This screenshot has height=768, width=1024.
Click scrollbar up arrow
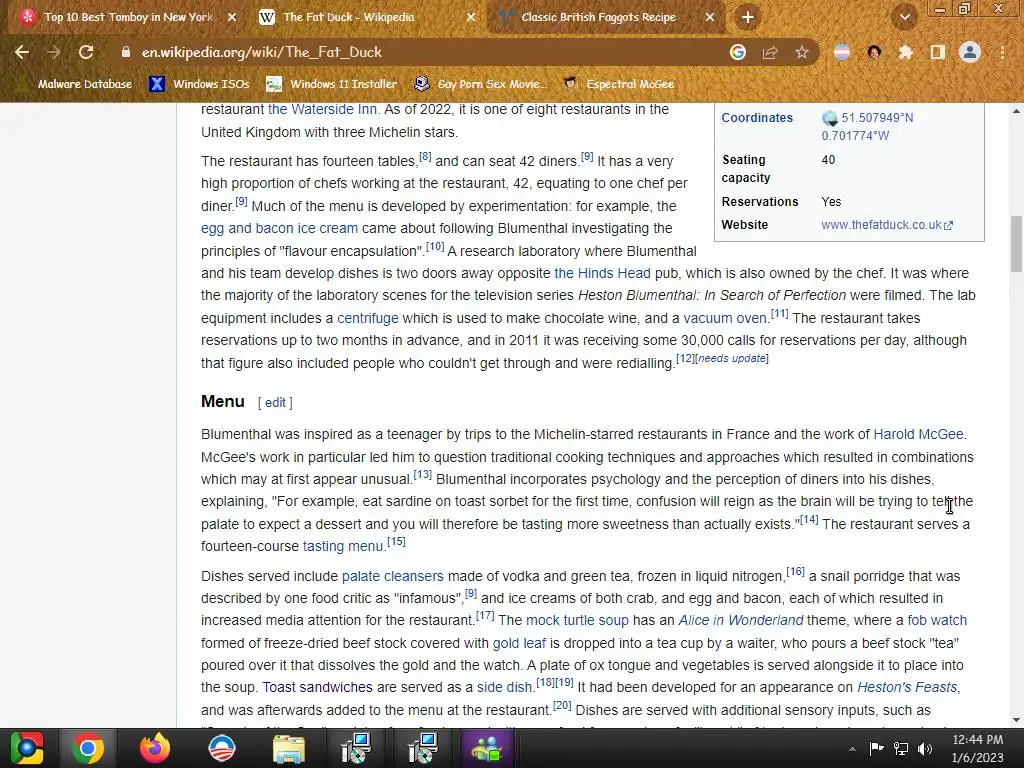(1016, 111)
